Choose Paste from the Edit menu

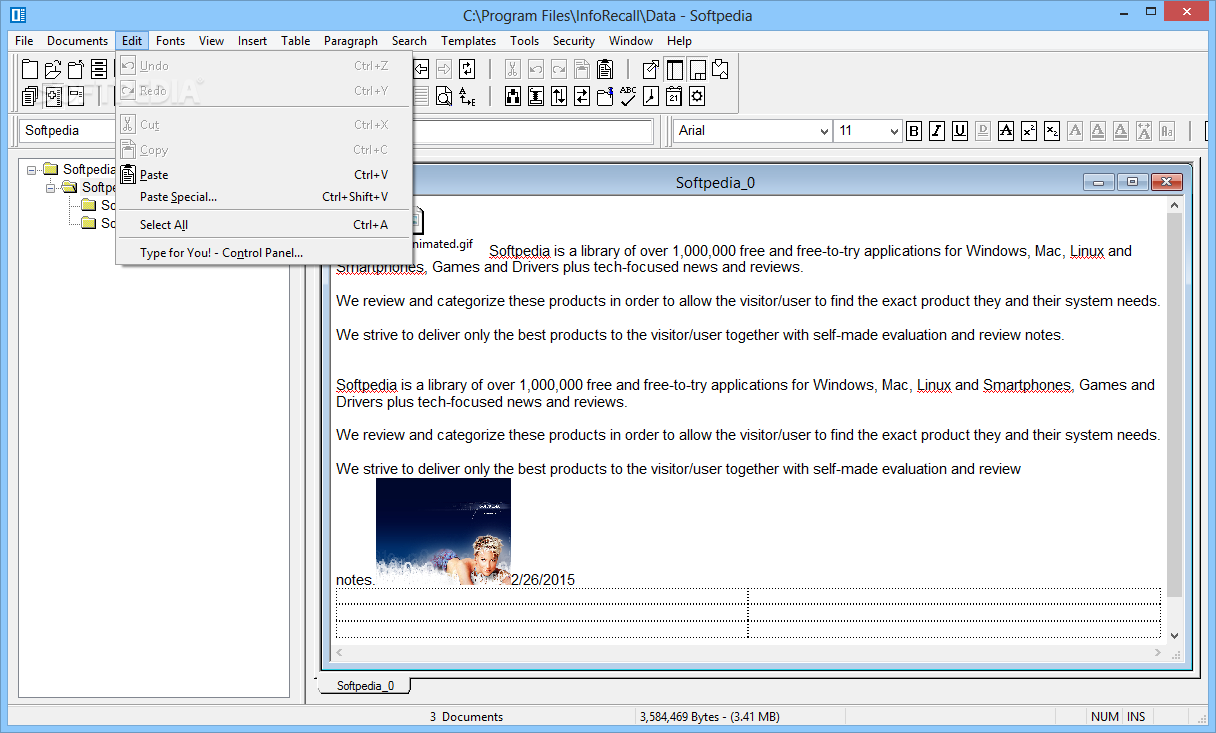point(264,174)
